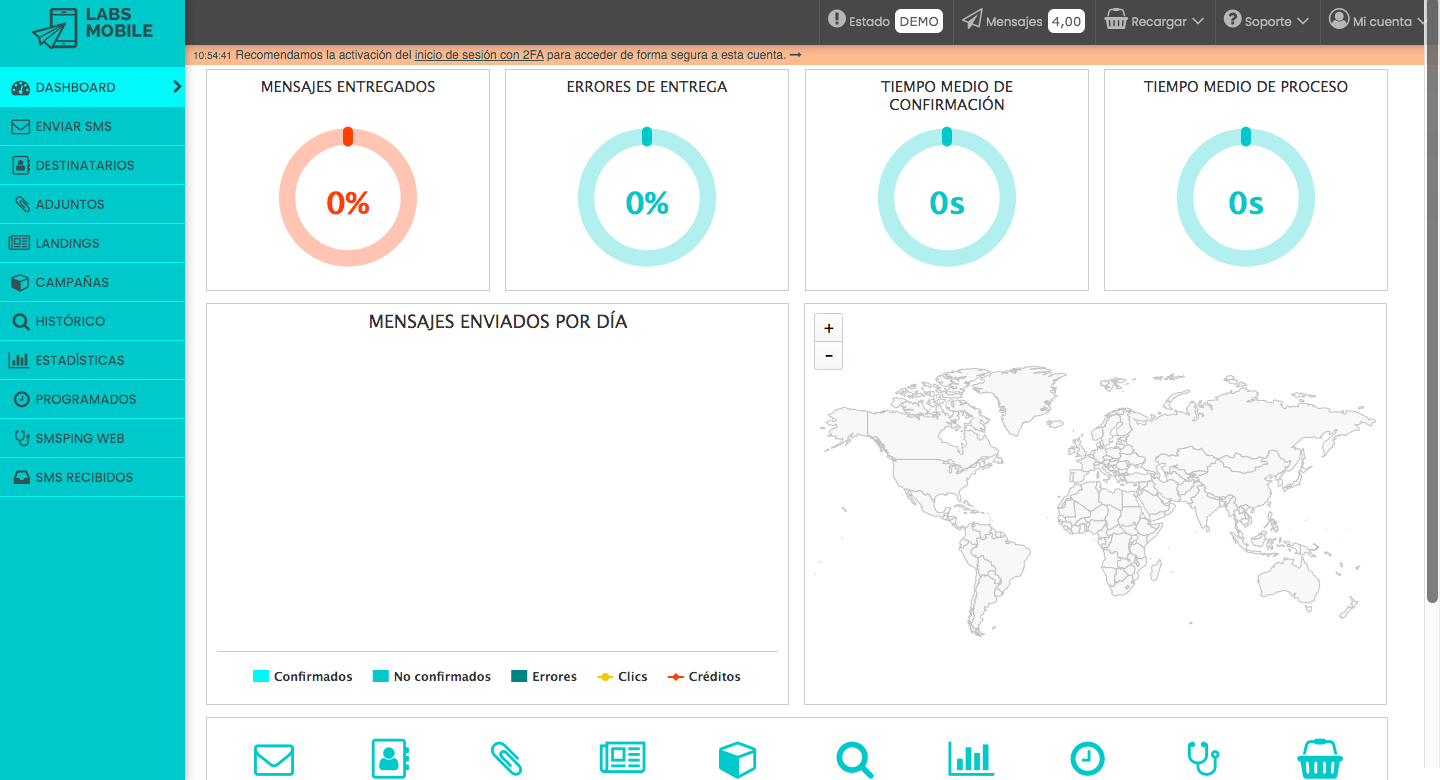Open the Soporte dropdown menu
Image resolution: width=1440 pixels, height=780 pixels.
(1266, 21)
